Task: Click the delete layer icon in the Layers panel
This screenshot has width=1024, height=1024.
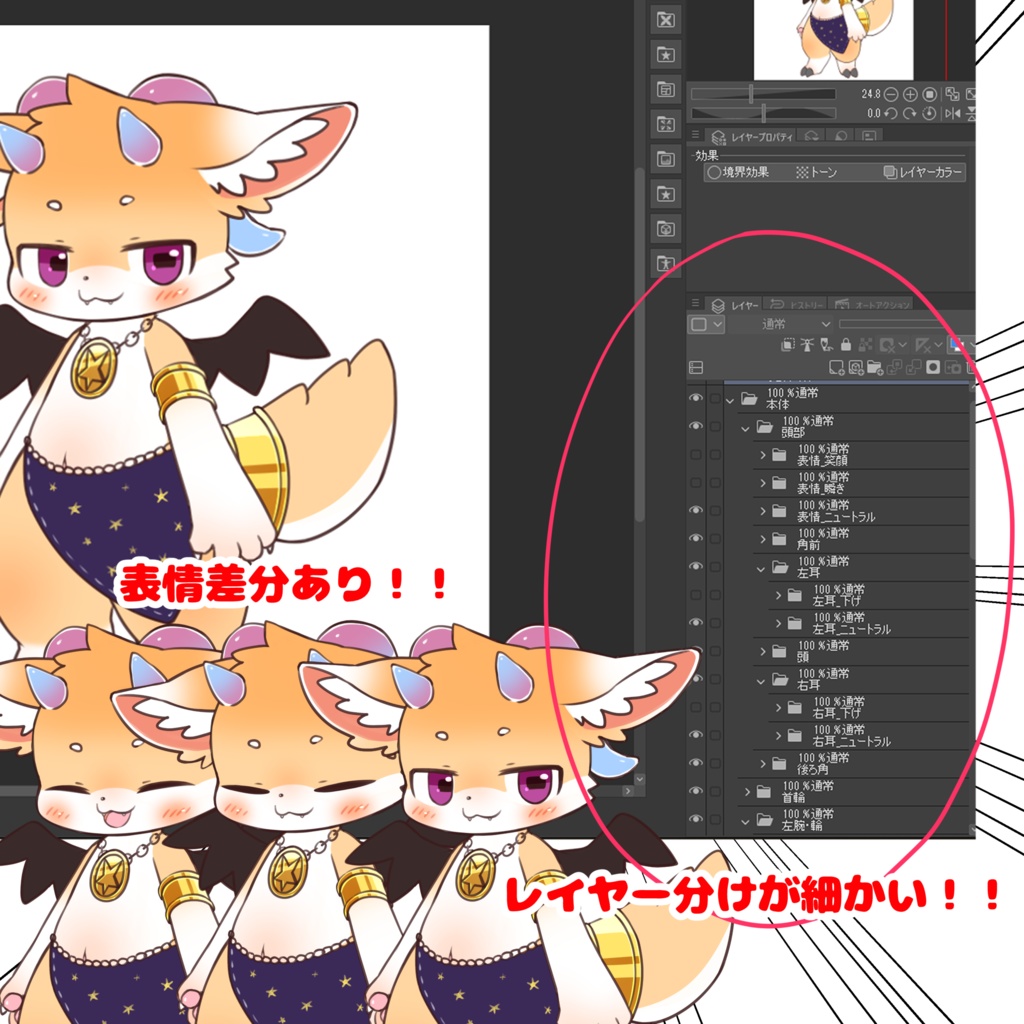Action: coord(970,367)
